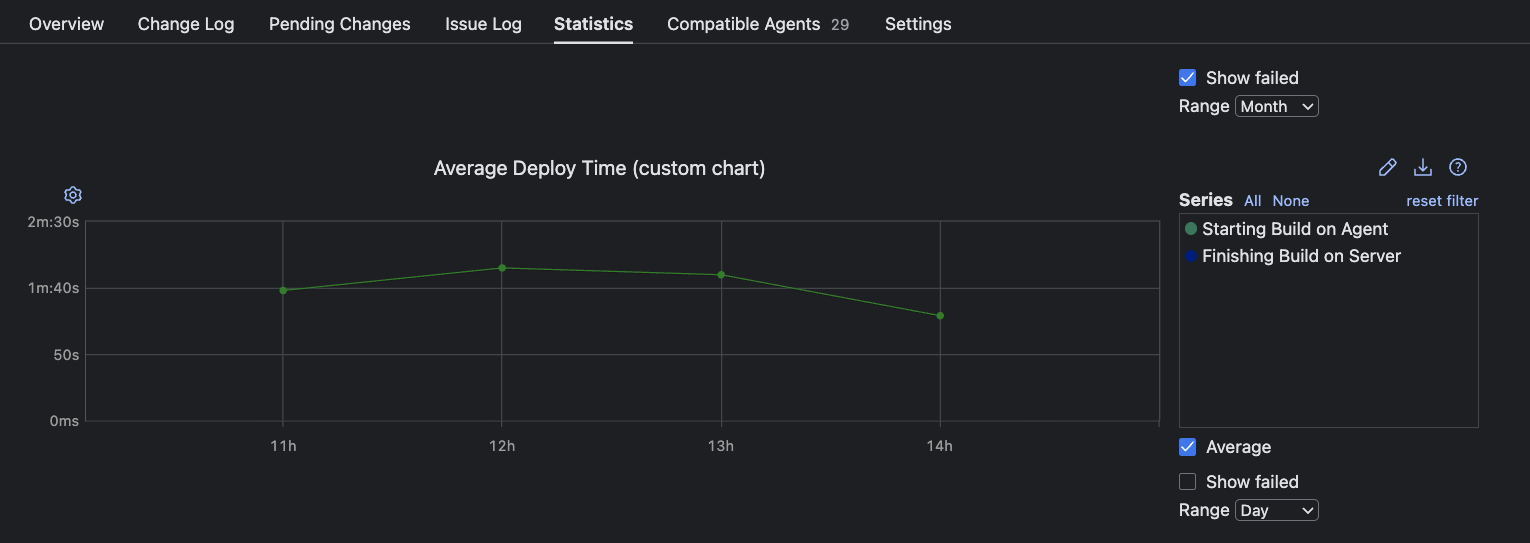The width and height of the screenshot is (1530, 543).
Task: Click green Starting Build on Agent swatch
Action: [1191, 229]
